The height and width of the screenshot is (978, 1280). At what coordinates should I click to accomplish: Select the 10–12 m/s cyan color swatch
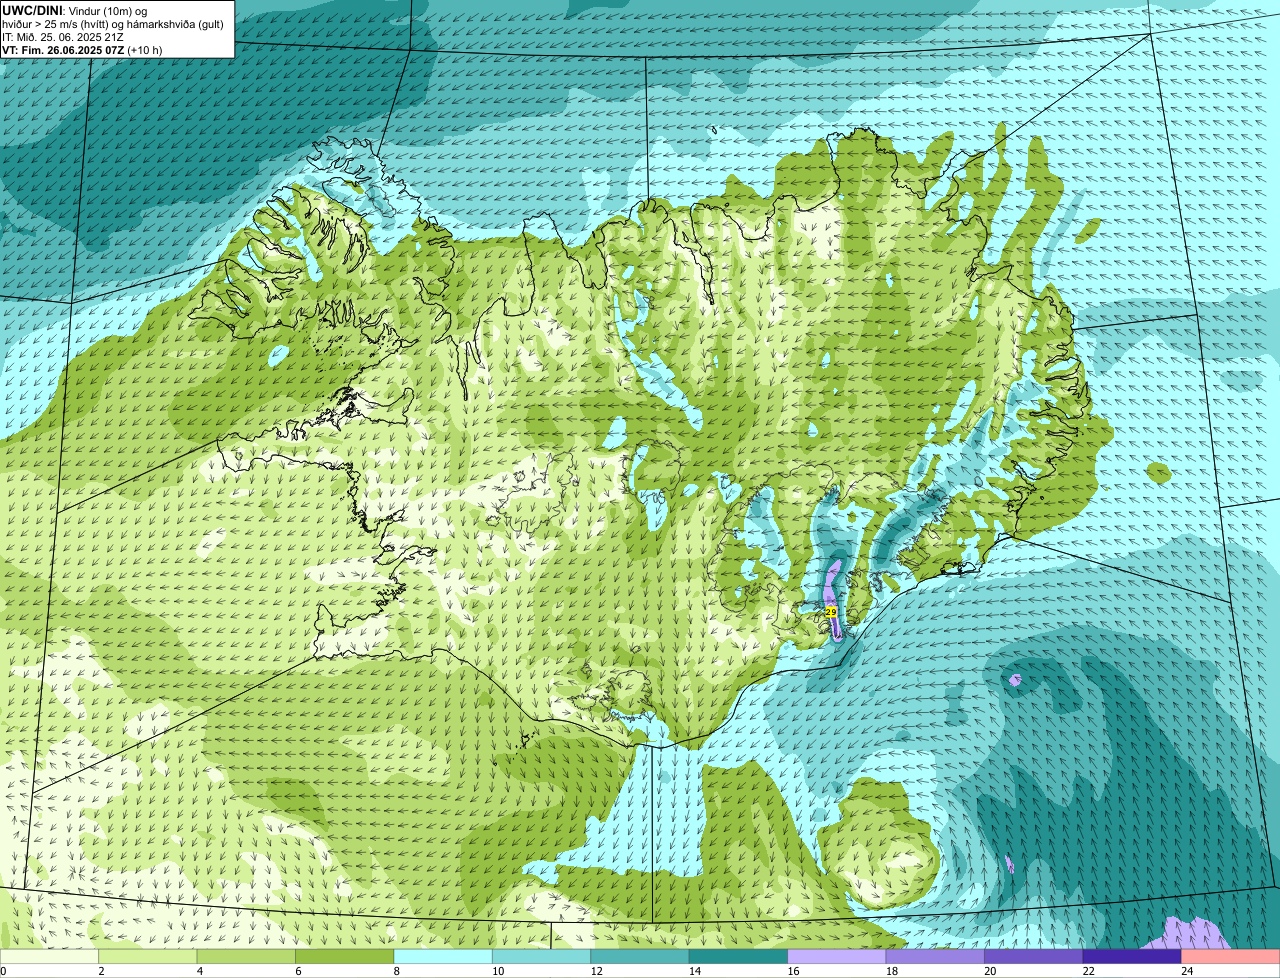point(542,957)
